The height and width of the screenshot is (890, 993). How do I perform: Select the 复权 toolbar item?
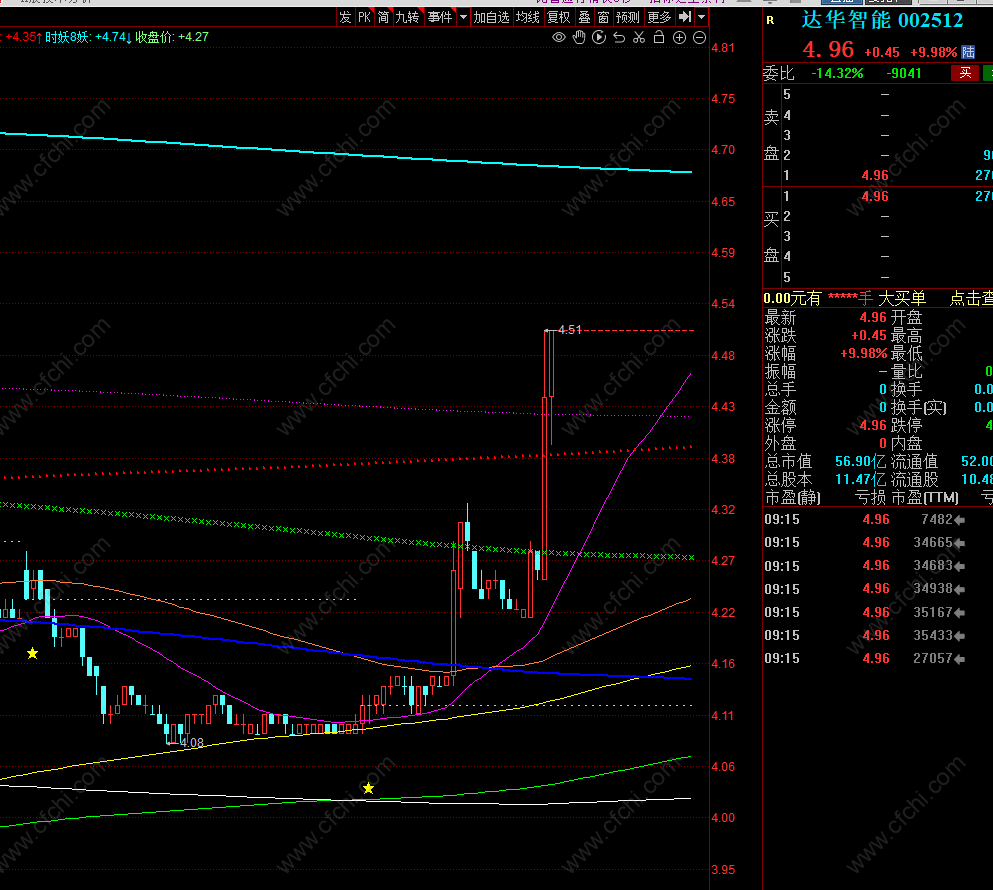559,17
